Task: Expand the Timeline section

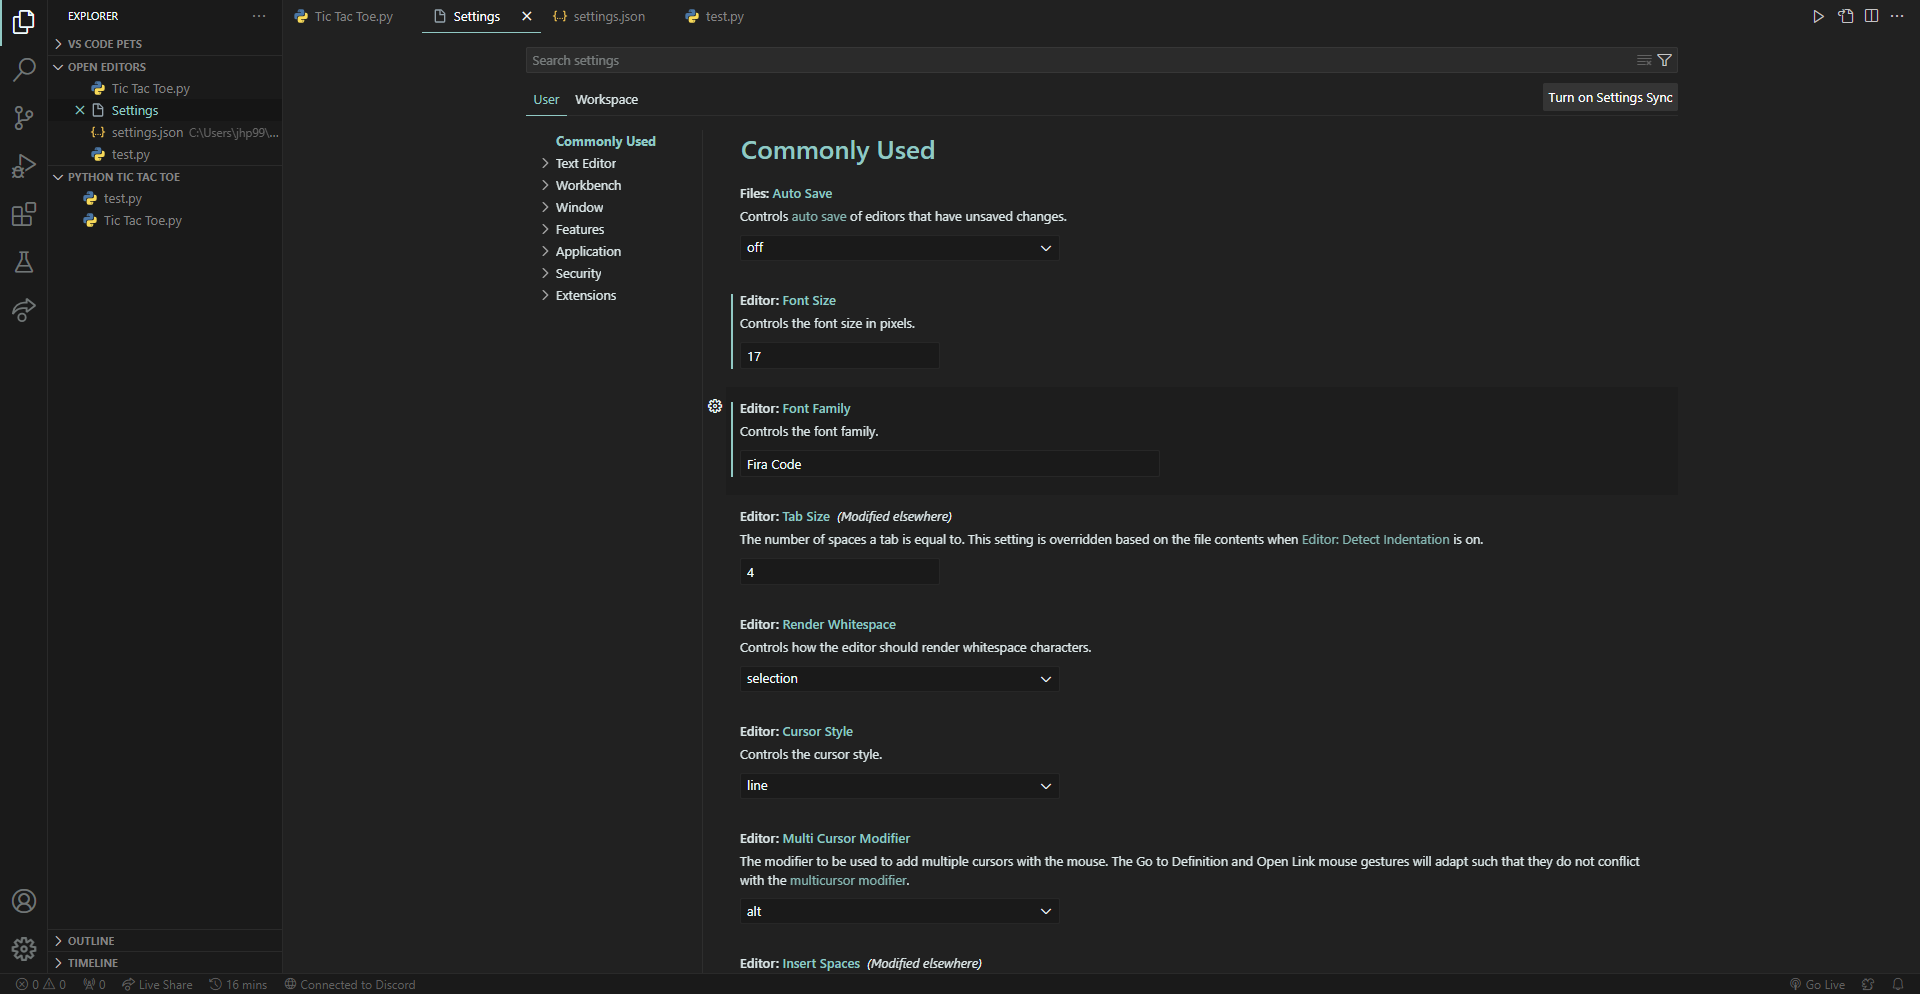Action: click(x=165, y=963)
